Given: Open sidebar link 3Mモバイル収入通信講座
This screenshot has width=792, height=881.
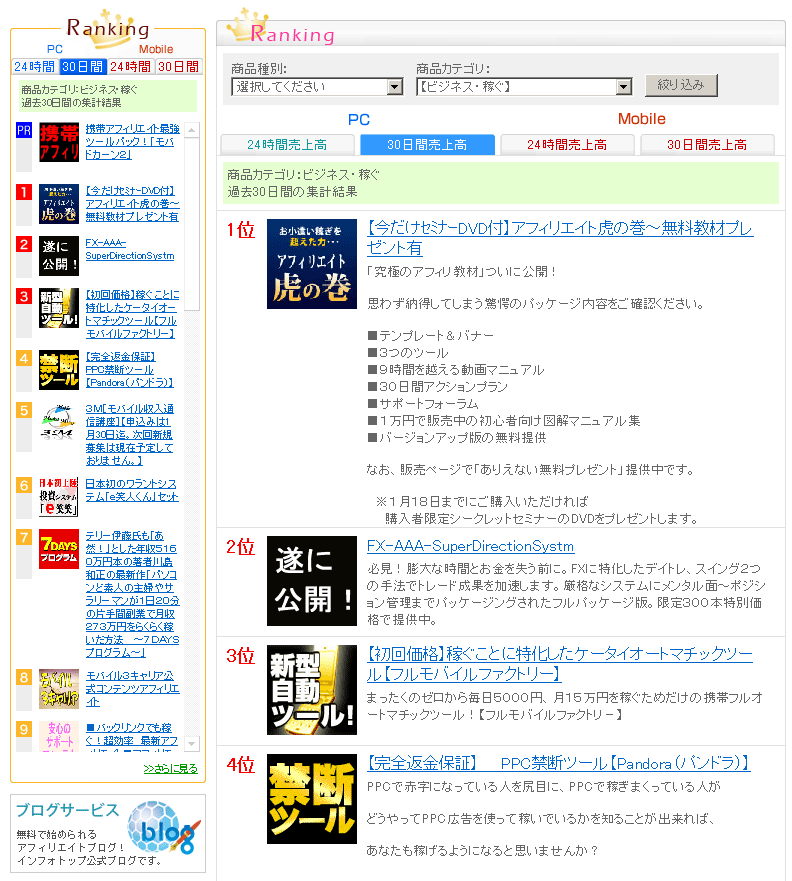Looking at the screenshot, I should pos(129,434).
